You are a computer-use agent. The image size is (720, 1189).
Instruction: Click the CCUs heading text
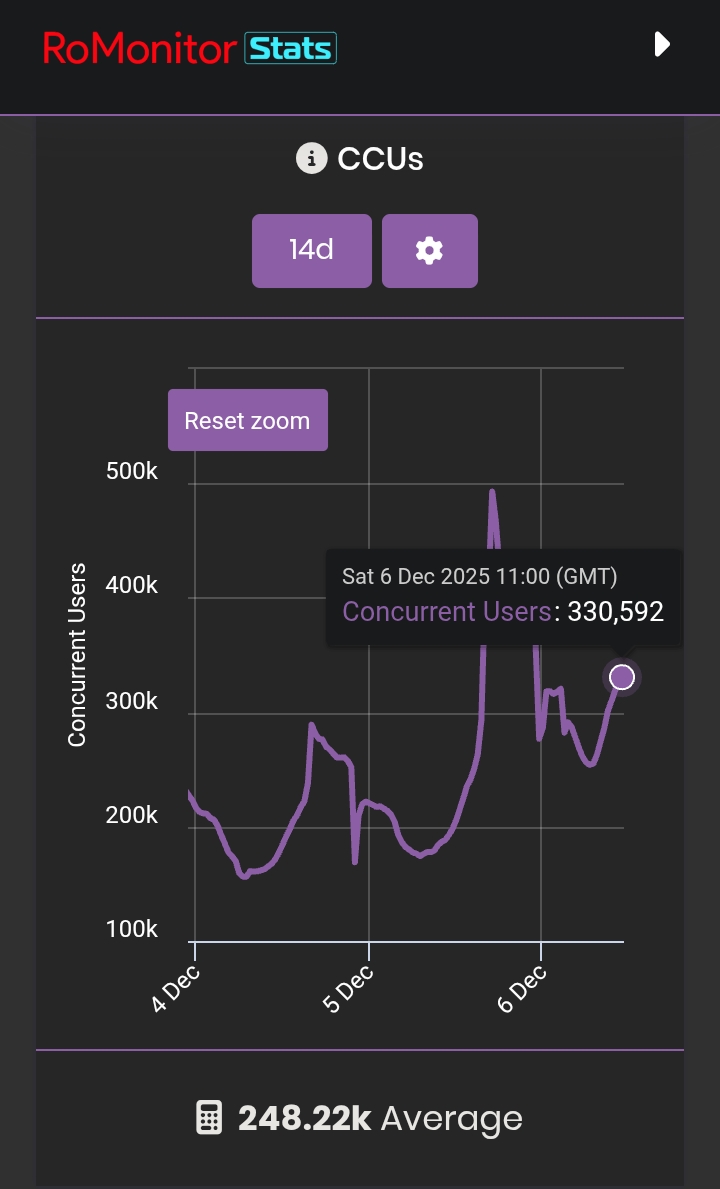[380, 159]
